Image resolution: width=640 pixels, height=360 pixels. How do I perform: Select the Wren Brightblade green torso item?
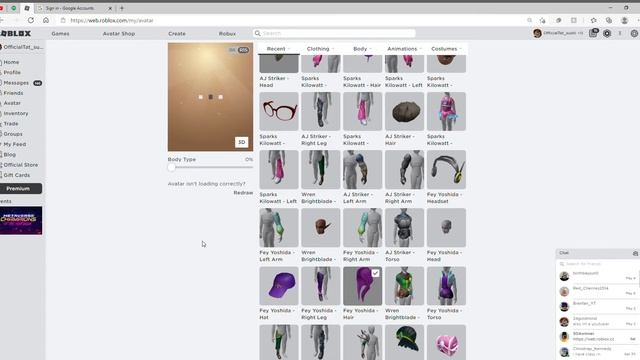(404, 286)
